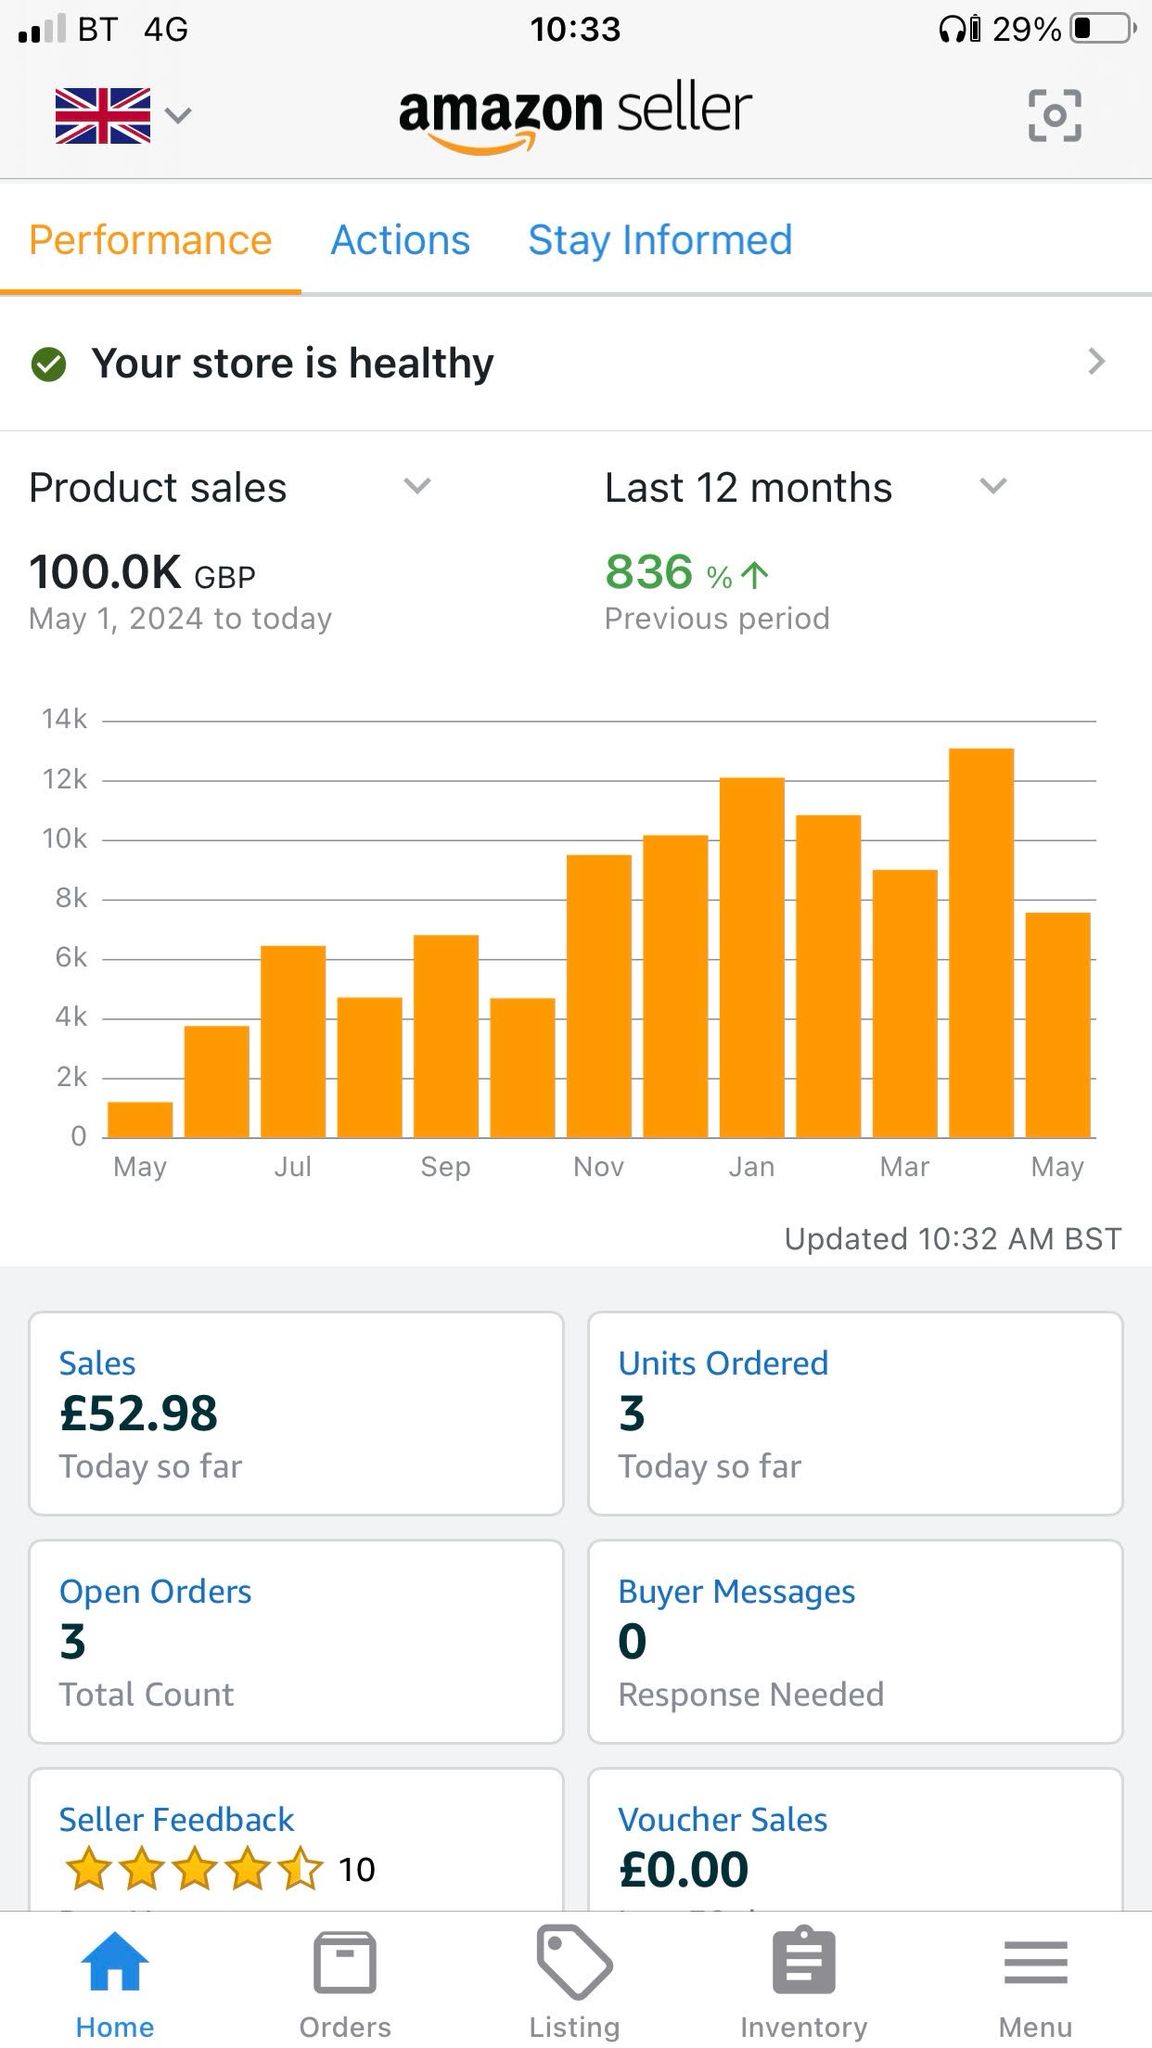View Buyer Messages response needed
Image resolution: width=1152 pixels, height=2048 pixels.
click(855, 1641)
